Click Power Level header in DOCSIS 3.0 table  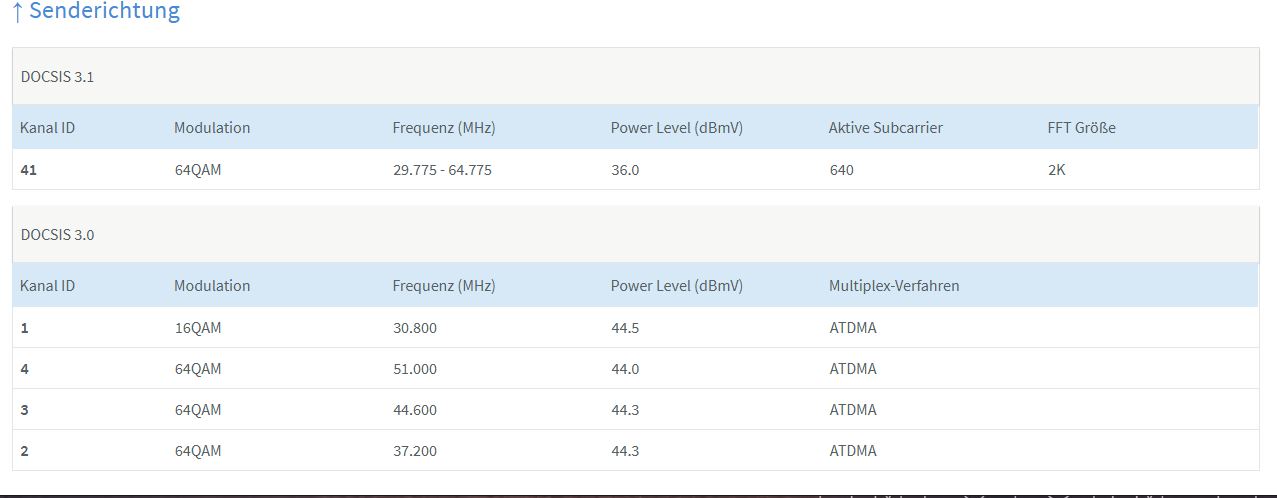click(x=676, y=286)
